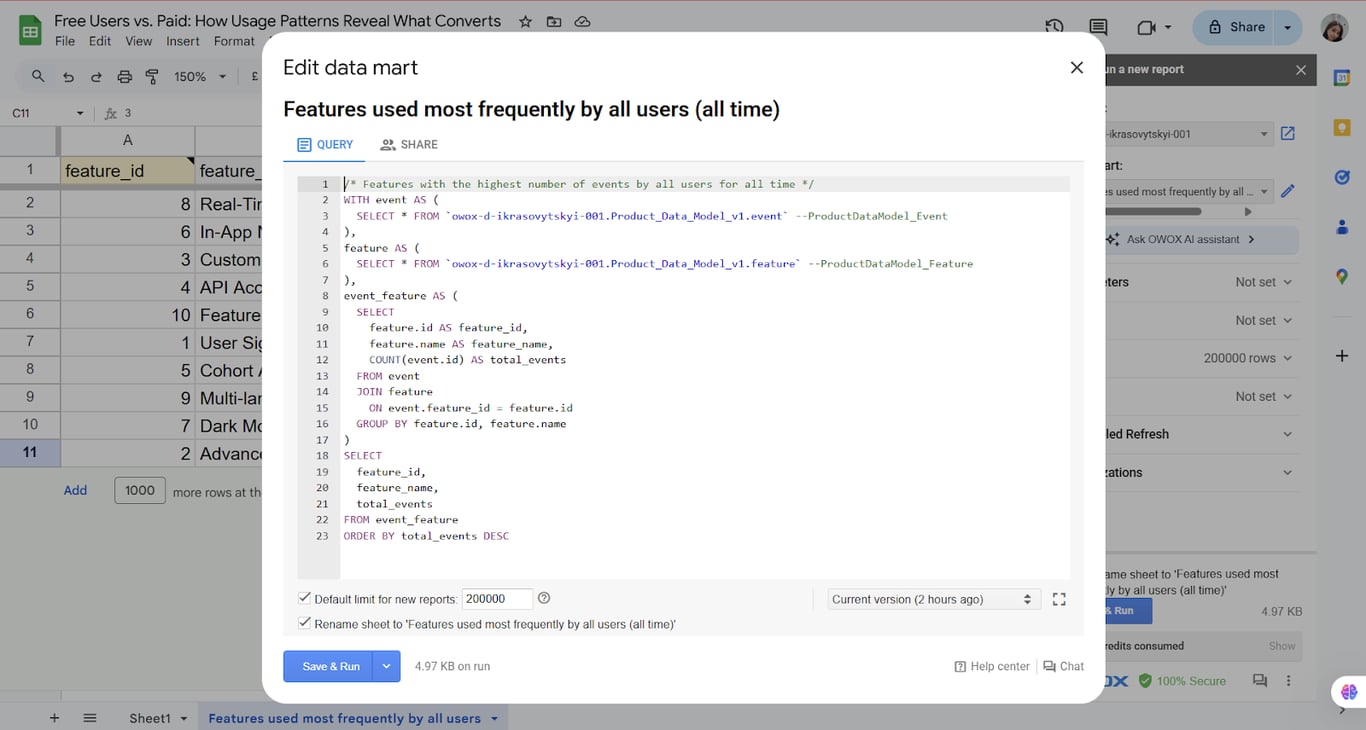Open the Format menu
Screen dimensions: 1366x730
(234, 41)
